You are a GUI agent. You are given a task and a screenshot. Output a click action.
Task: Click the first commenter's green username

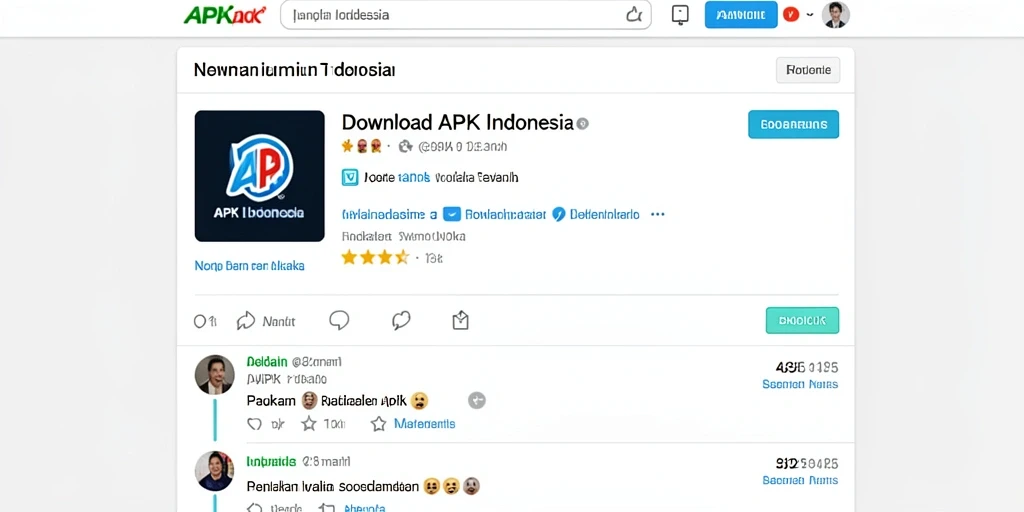267,361
